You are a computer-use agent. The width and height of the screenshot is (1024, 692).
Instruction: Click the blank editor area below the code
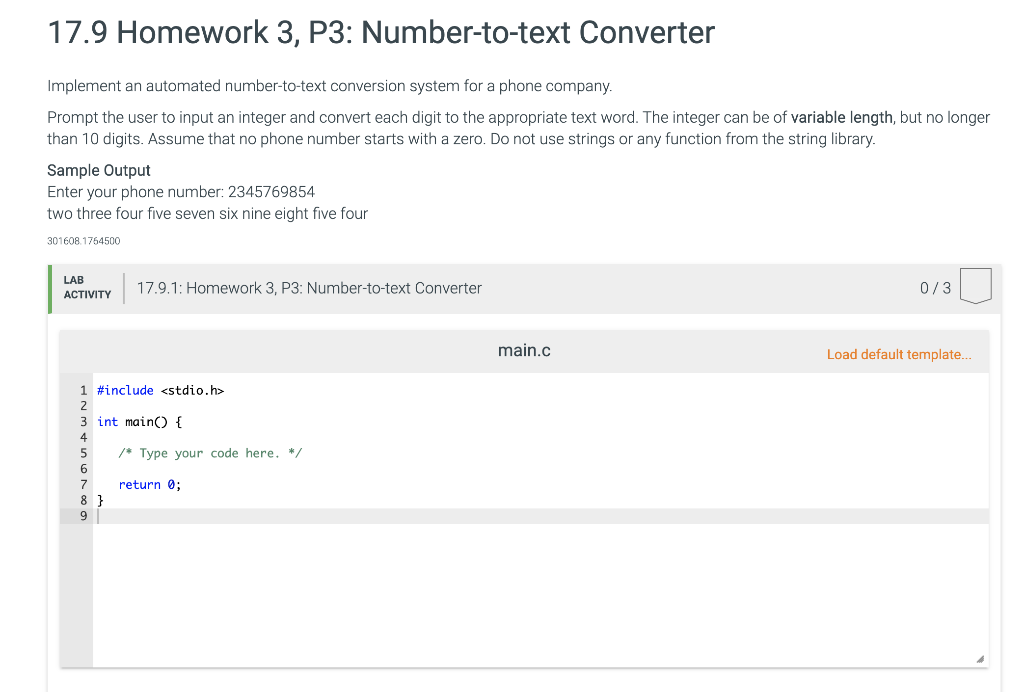pos(541,594)
